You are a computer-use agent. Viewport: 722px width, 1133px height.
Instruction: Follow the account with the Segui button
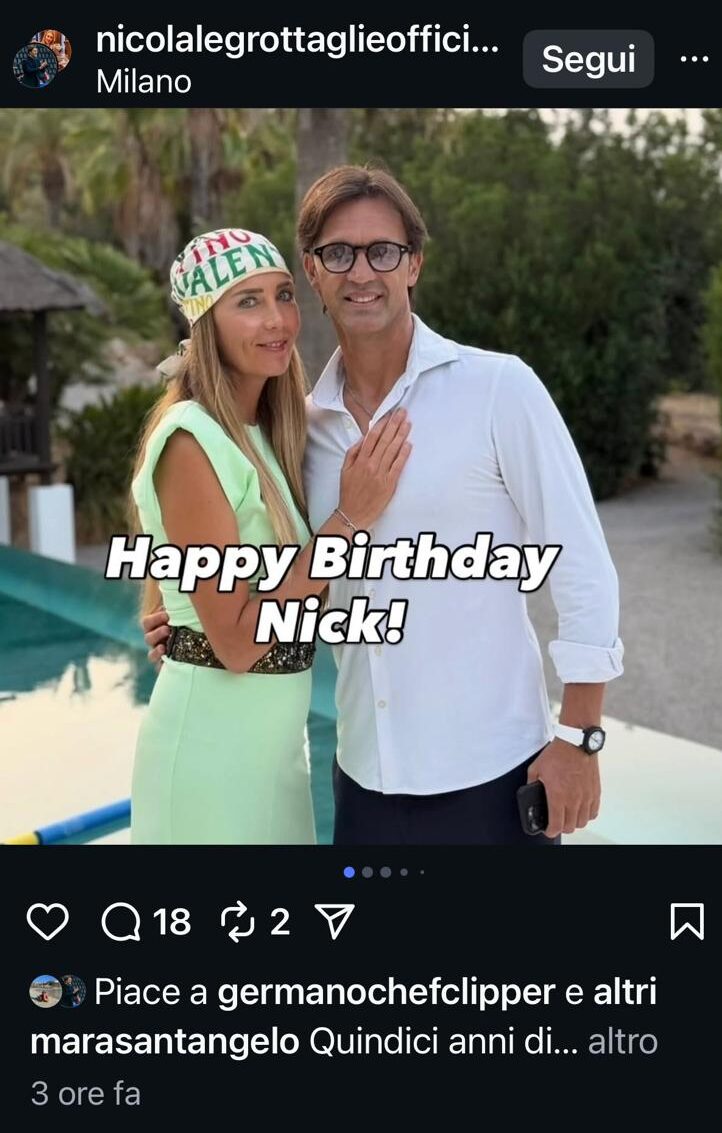tap(588, 59)
